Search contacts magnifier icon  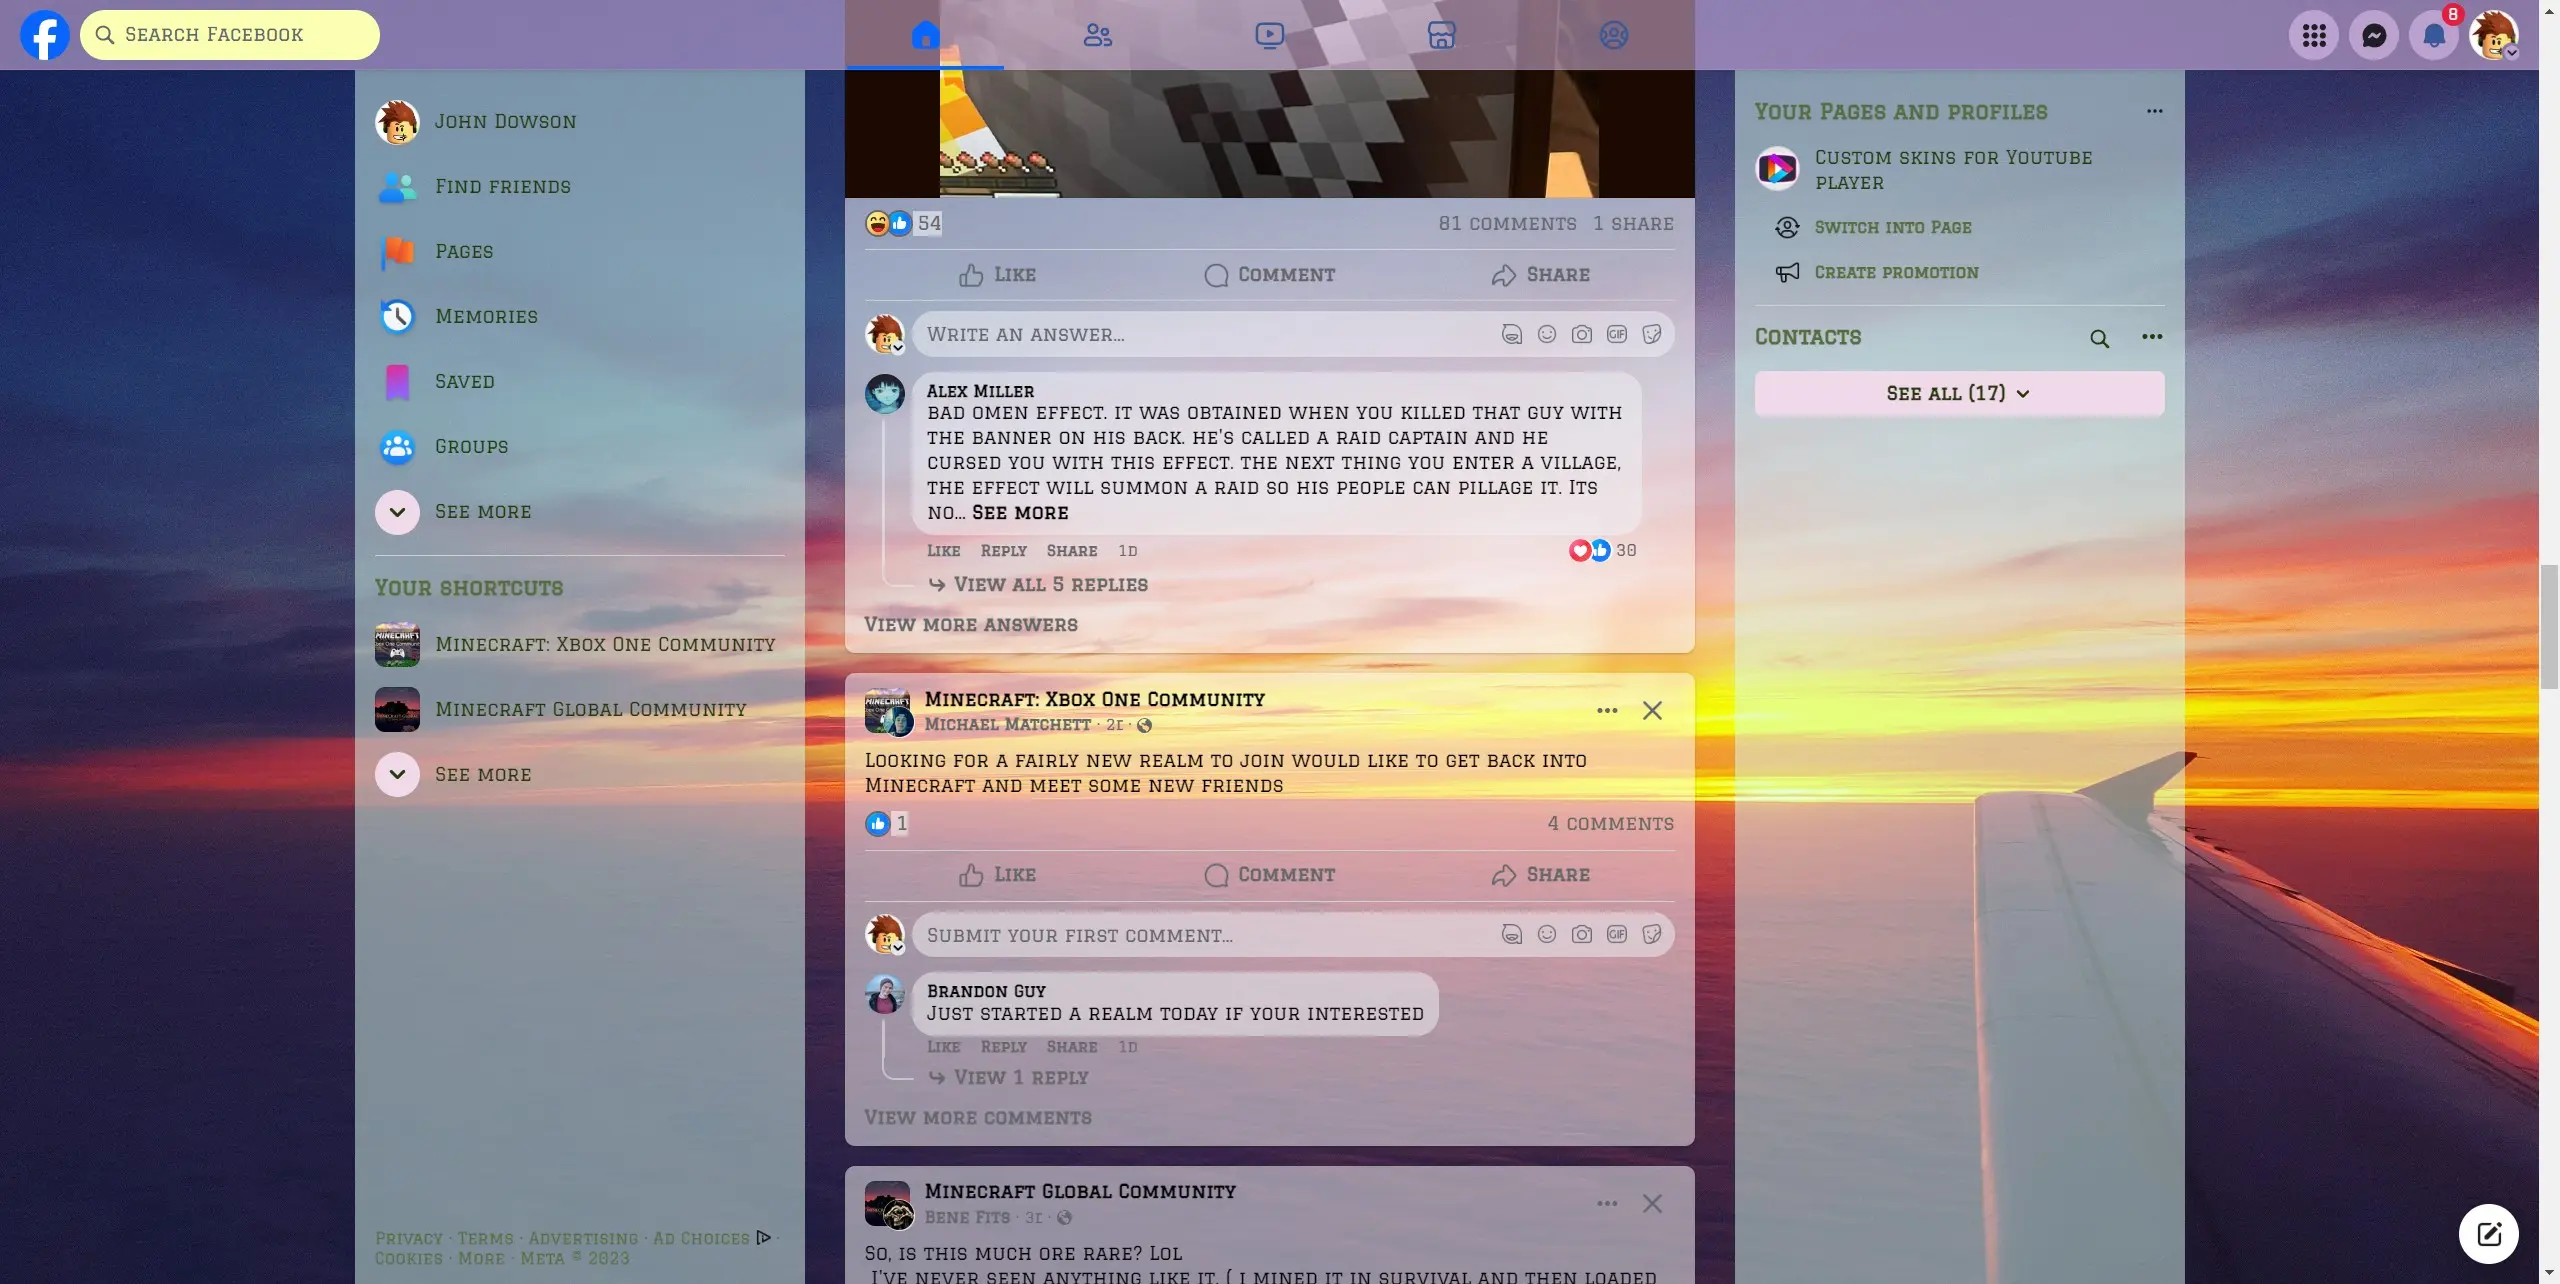click(2099, 339)
